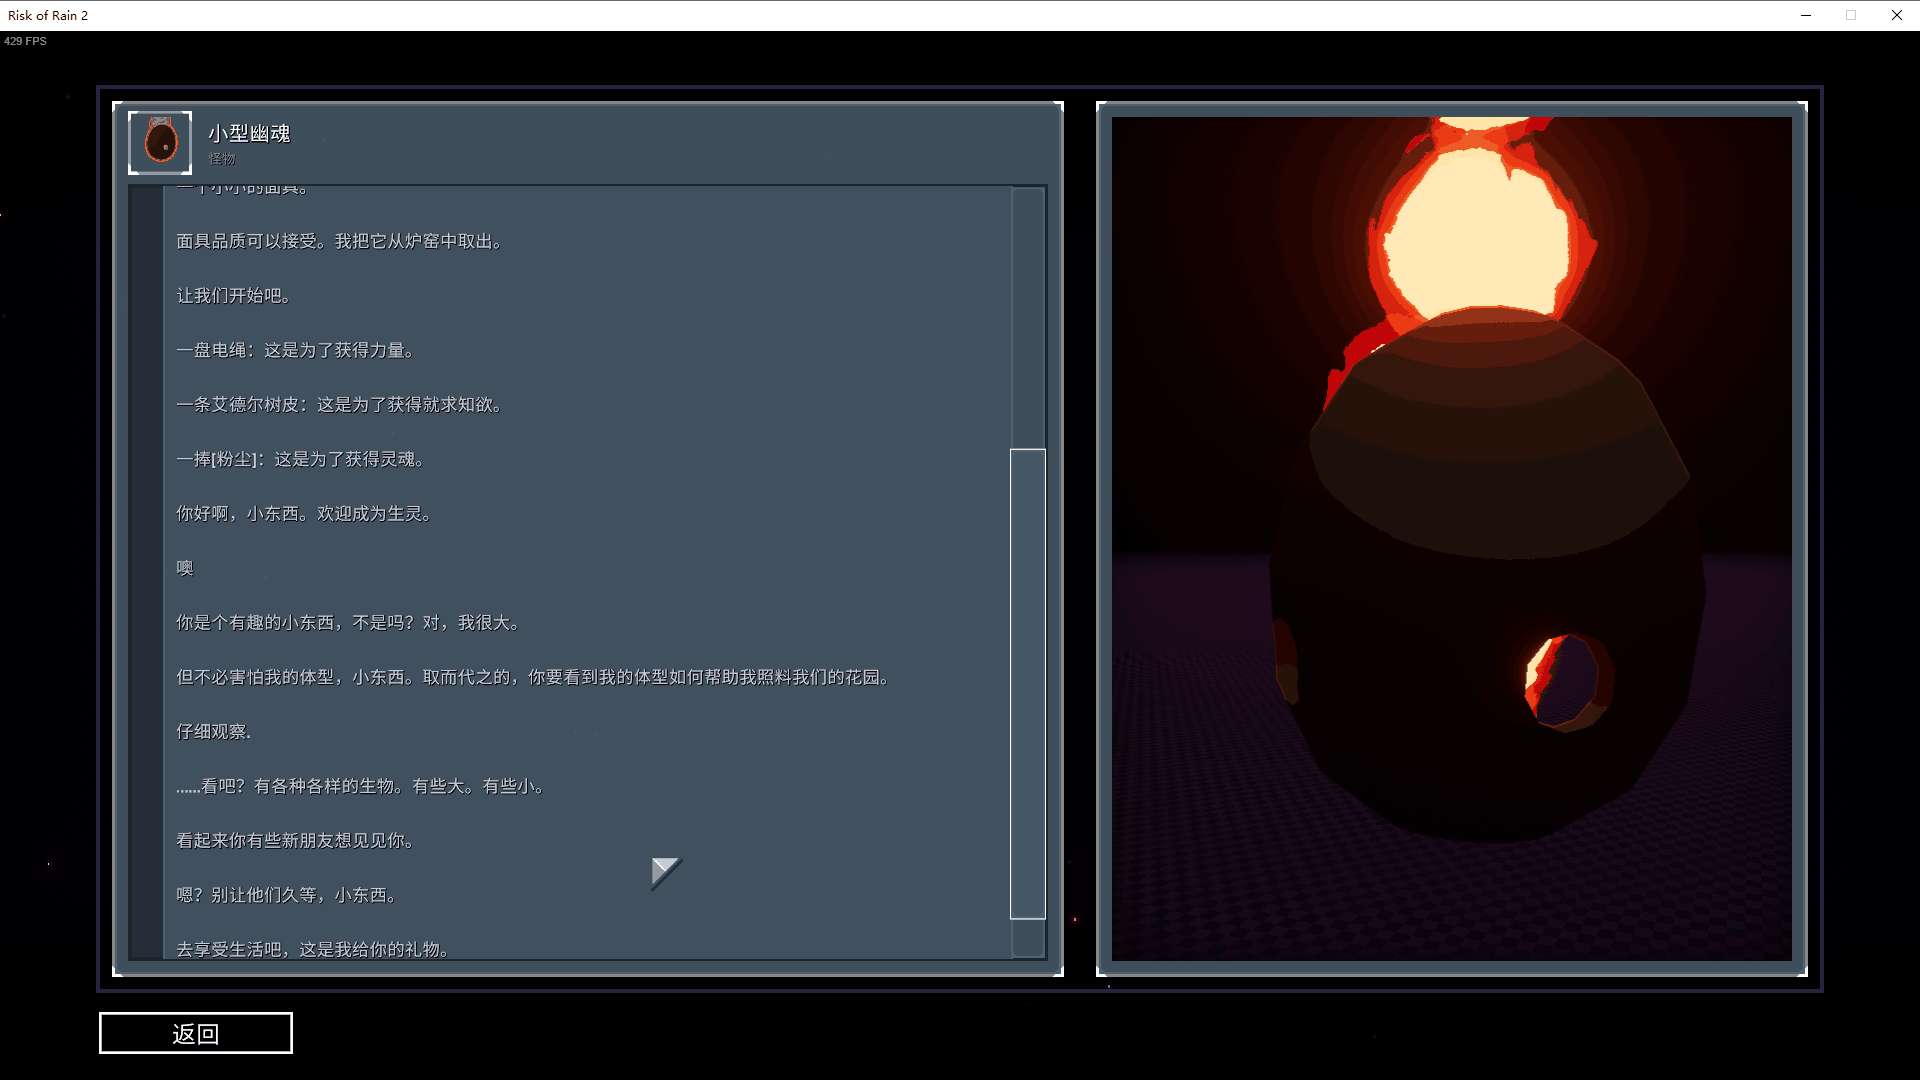Click the 3D model preview of the monster
The height and width of the screenshot is (1080, 1920).
[x=1452, y=539]
